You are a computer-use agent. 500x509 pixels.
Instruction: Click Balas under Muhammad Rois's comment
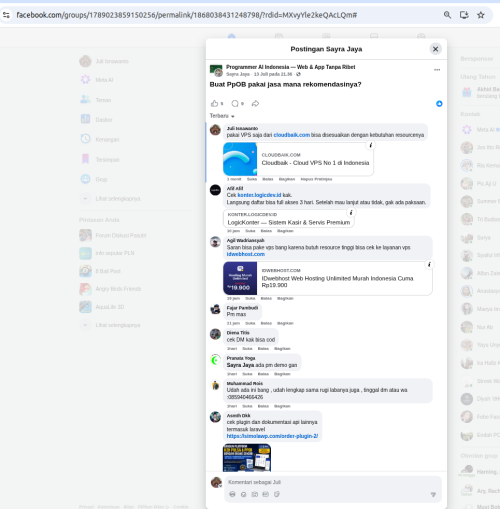tap(263, 406)
